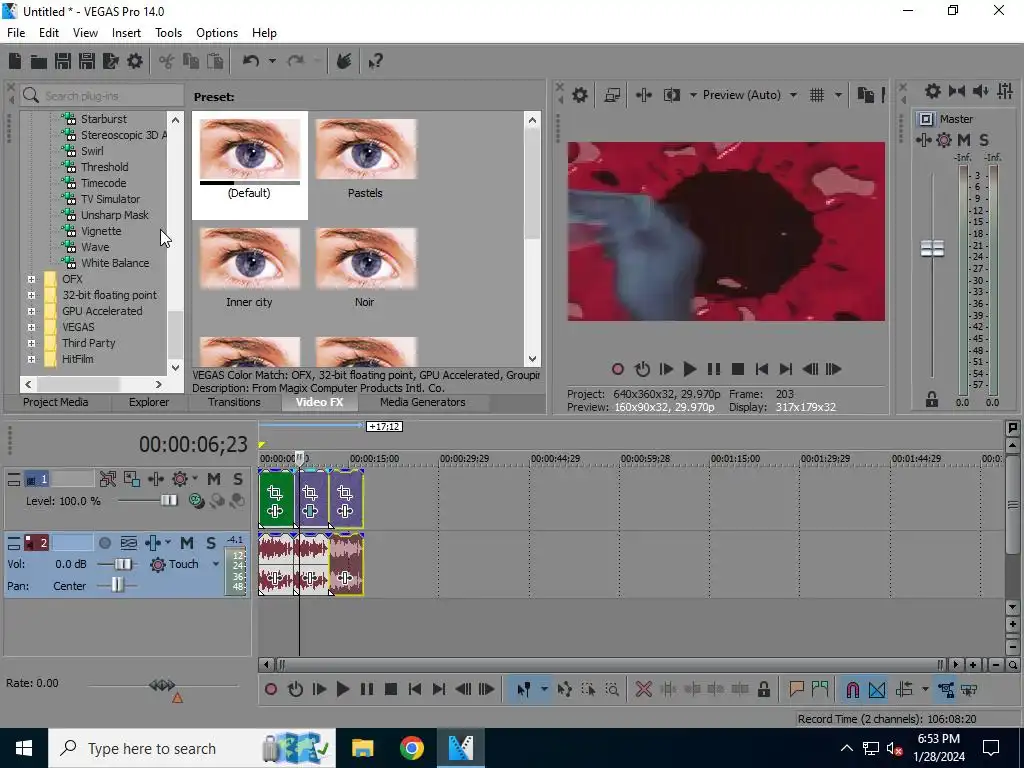Insert a marker with the flag icon
This screenshot has height=768, width=1024.
pyautogui.click(x=796, y=690)
